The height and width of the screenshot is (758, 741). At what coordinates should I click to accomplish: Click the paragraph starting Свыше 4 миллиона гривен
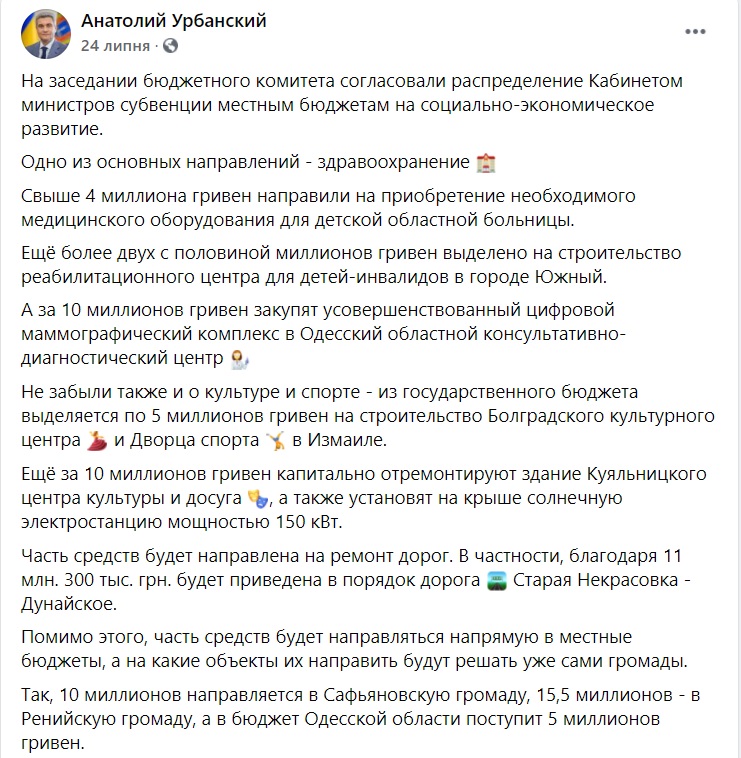pyautogui.click(x=328, y=208)
